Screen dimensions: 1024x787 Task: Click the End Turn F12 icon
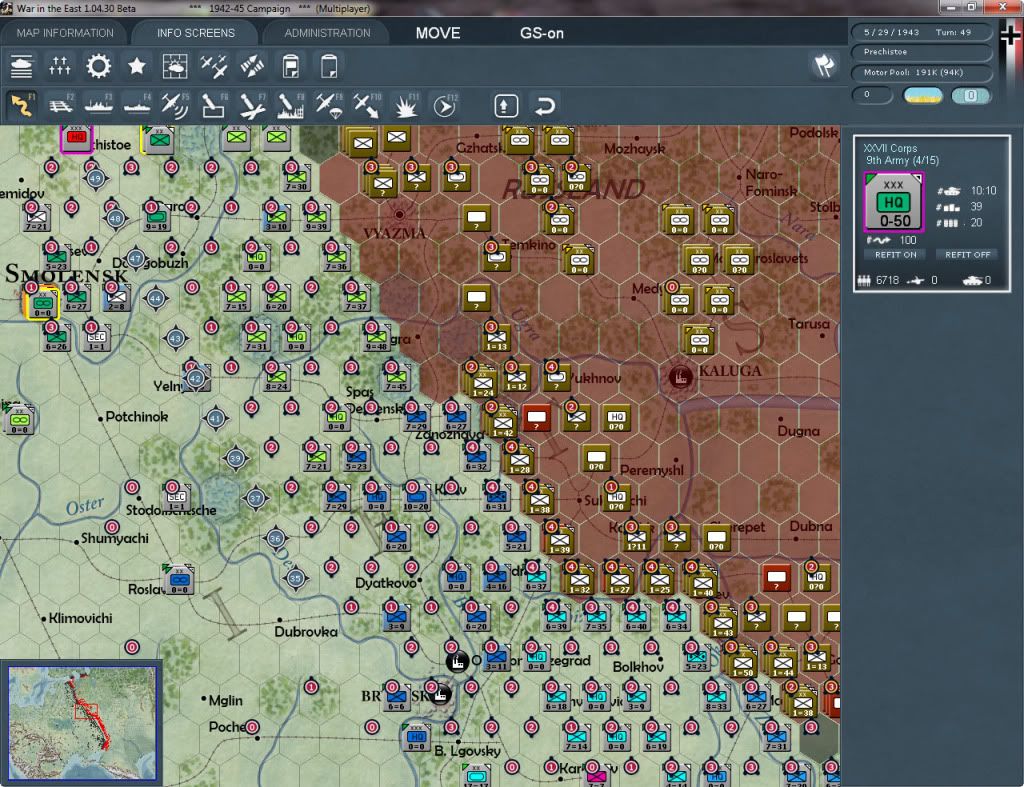click(x=445, y=106)
